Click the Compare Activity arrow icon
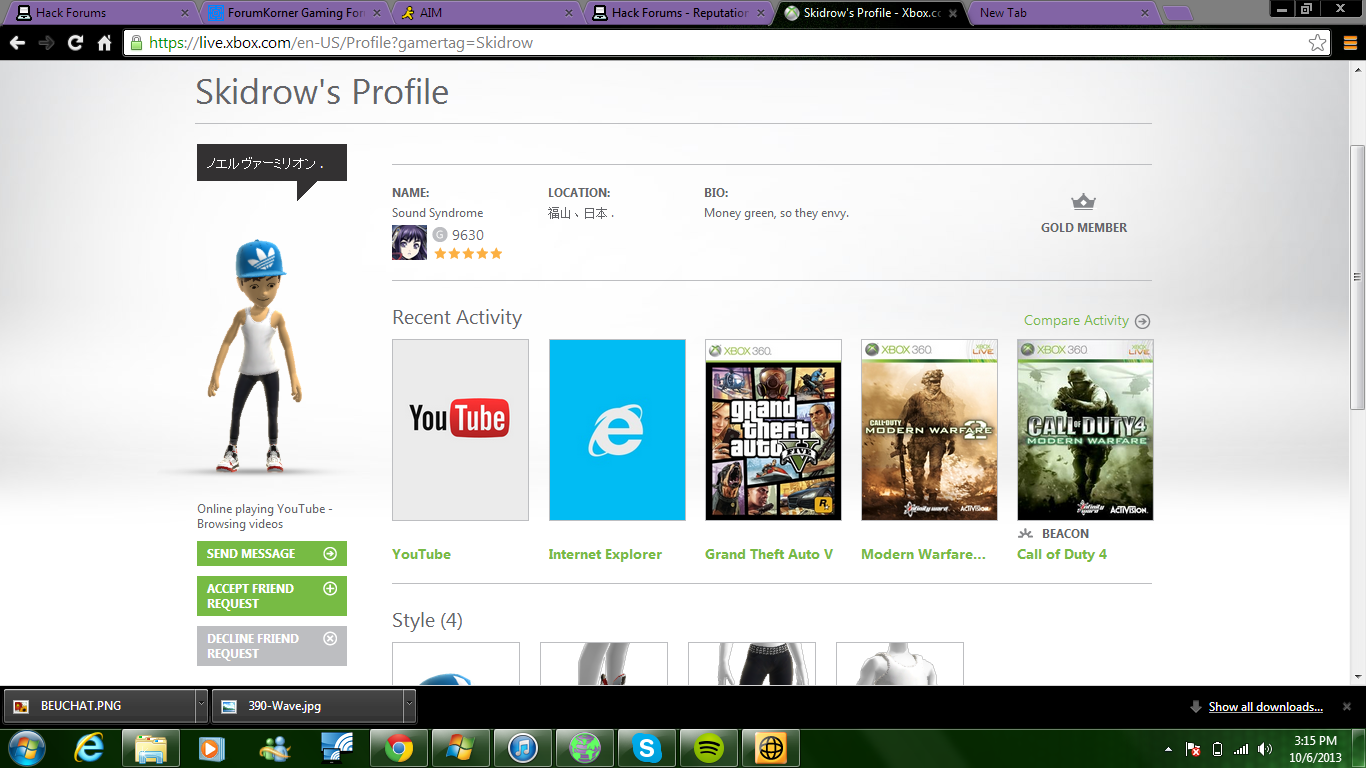The width and height of the screenshot is (1366, 768). point(1142,321)
